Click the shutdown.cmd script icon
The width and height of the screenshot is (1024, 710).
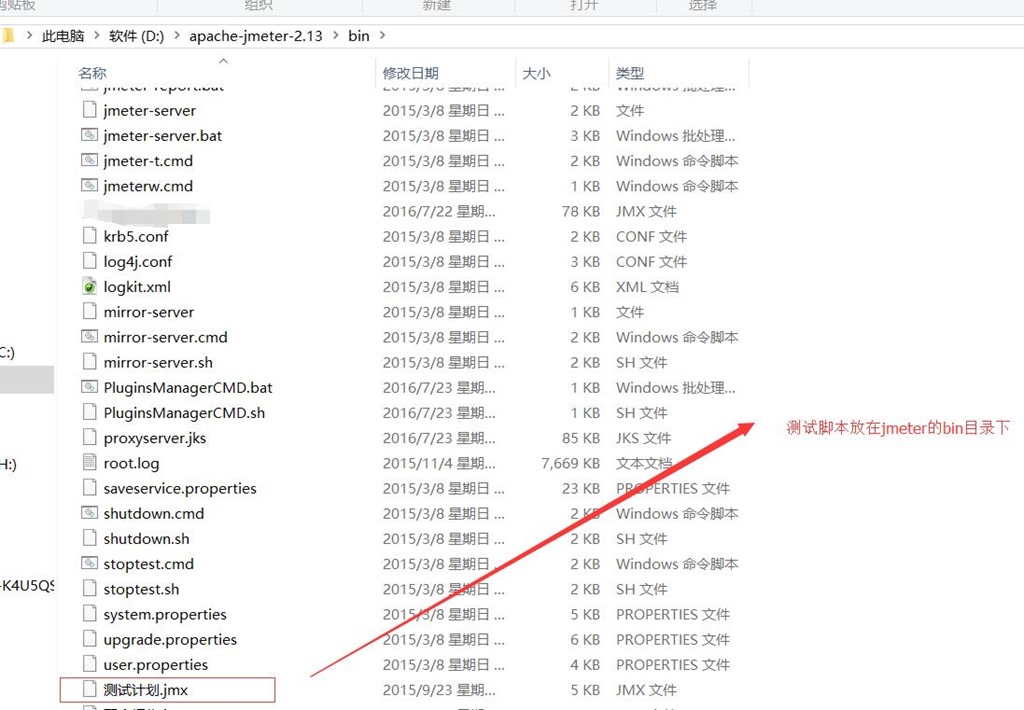coord(89,513)
